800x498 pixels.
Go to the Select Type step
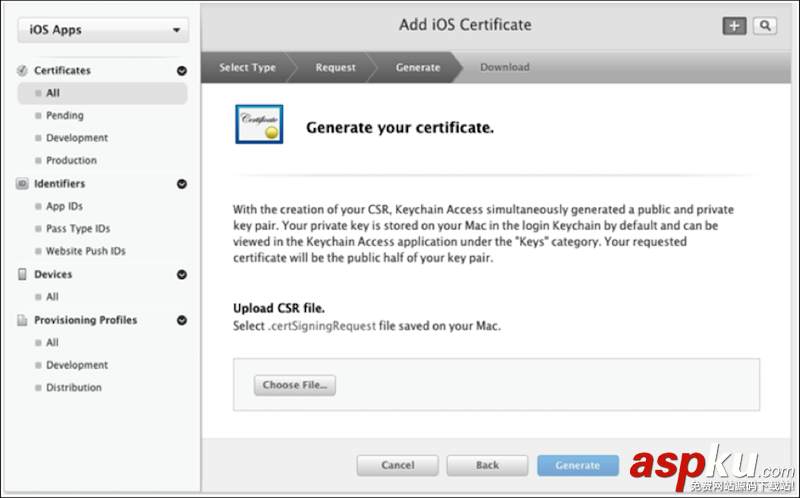[x=248, y=67]
